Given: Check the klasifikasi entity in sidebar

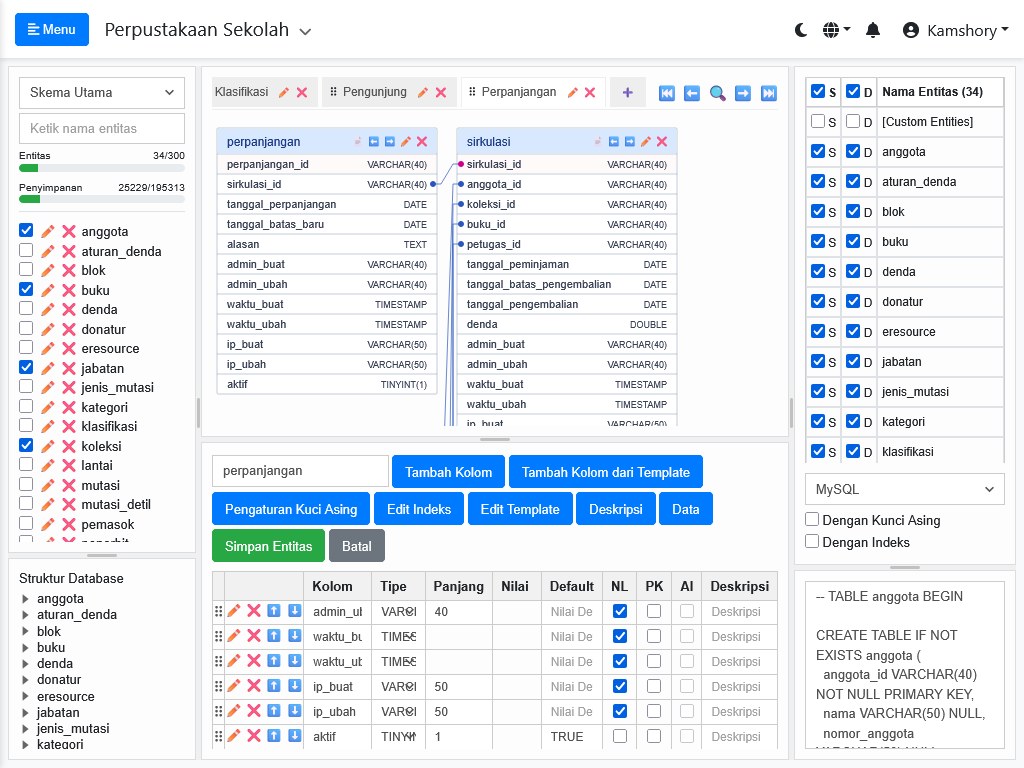Looking at the screenshot, I should (x=26, y=425).
